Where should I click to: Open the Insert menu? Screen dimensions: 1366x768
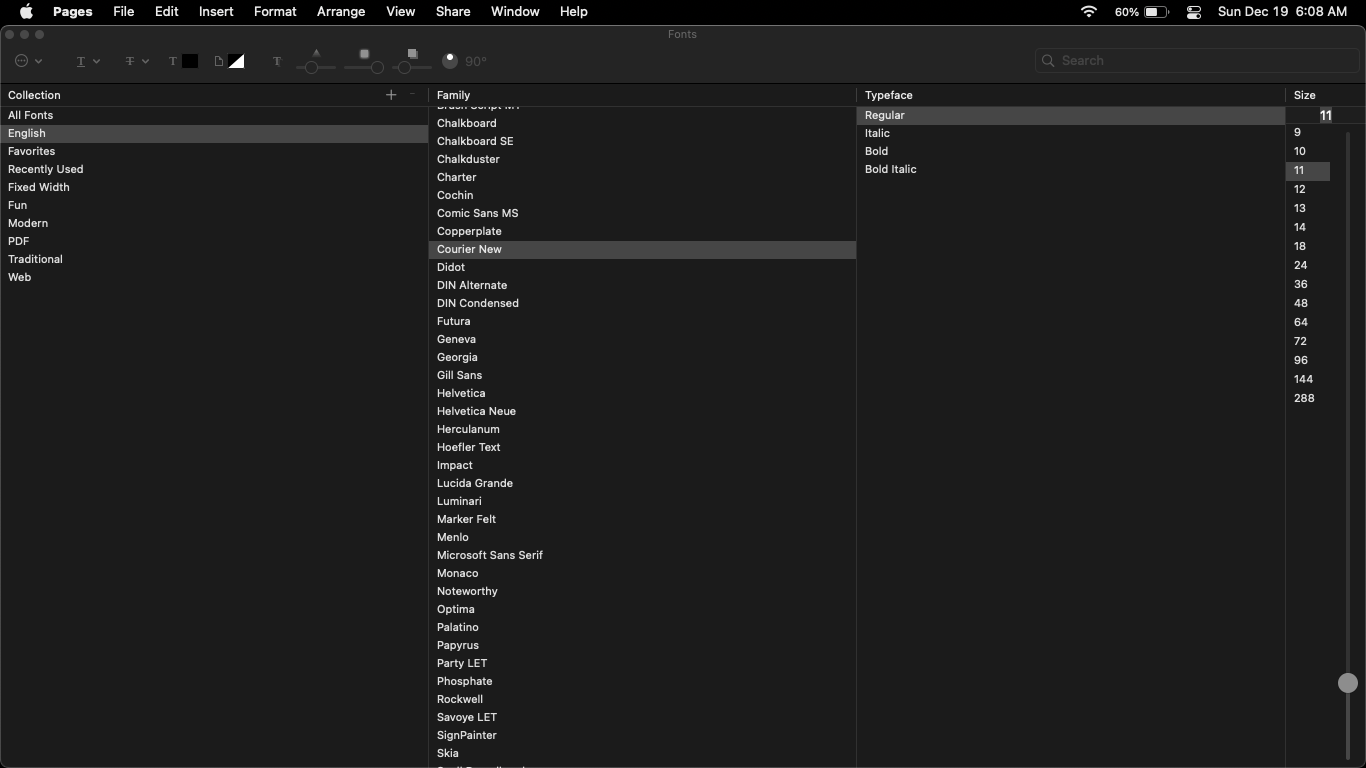point(216,12)
